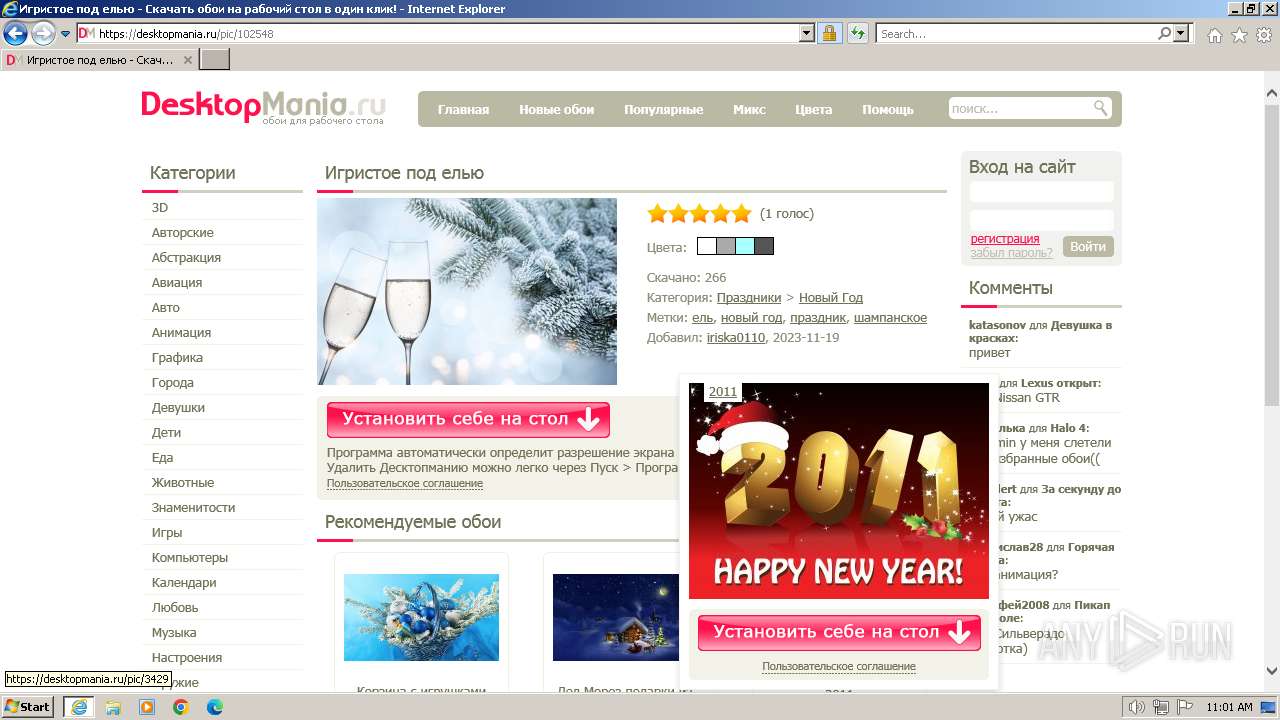Open the Девушка в красках comment link

[x=1040, y=332]
